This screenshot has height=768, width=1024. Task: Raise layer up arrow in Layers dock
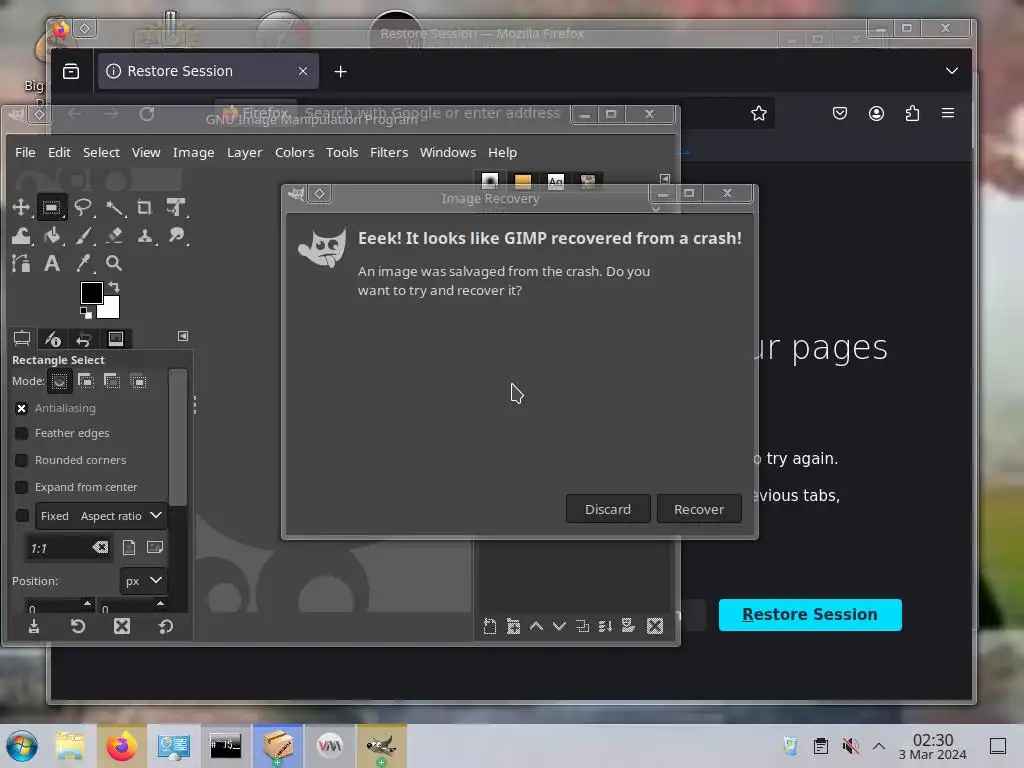tap(536, 626)
